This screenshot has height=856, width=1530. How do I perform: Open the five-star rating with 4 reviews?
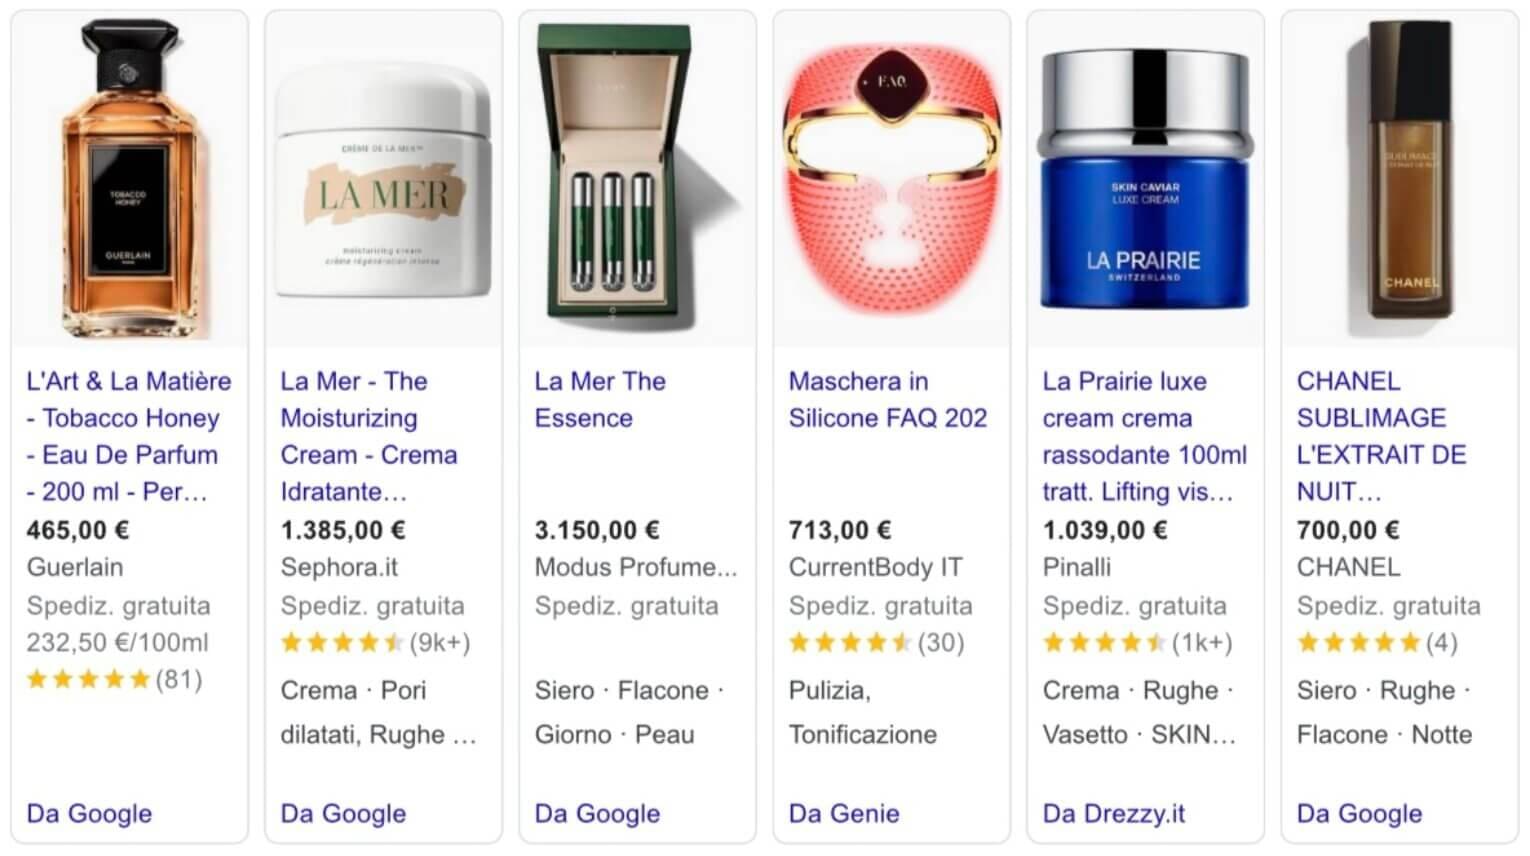[x=1377, y=643]
